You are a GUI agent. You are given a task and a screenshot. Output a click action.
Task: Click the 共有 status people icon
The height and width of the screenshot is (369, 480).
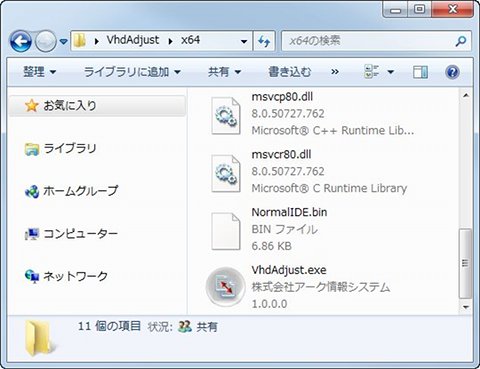click(x=184, y=326)
